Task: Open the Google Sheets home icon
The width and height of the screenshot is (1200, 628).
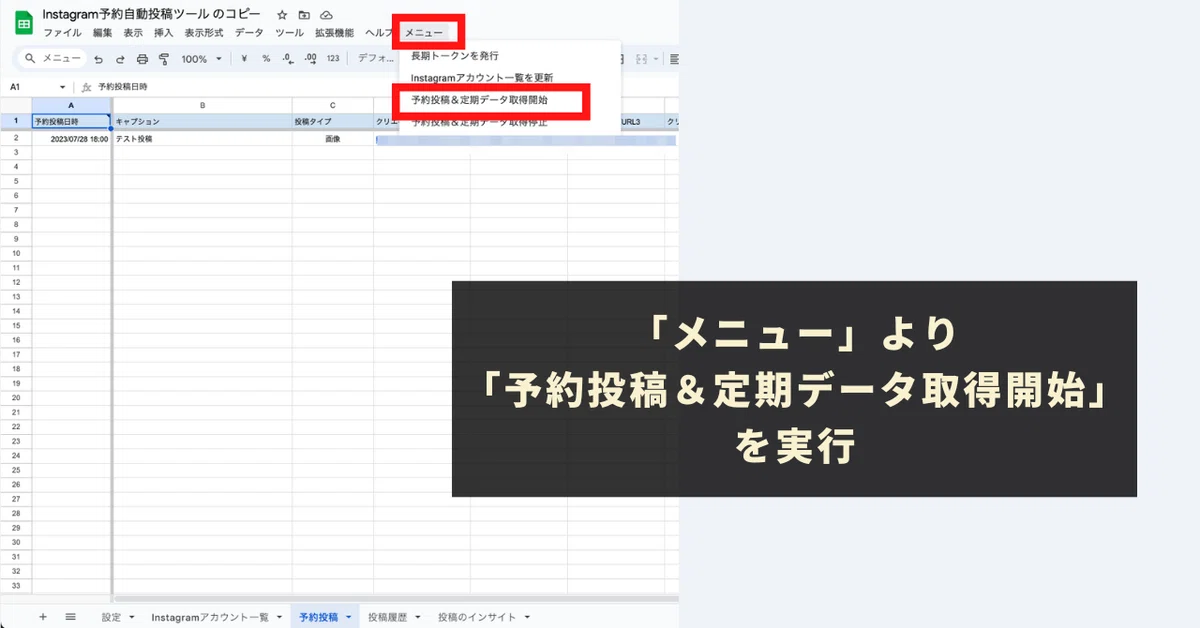Action: coord(23,22)
